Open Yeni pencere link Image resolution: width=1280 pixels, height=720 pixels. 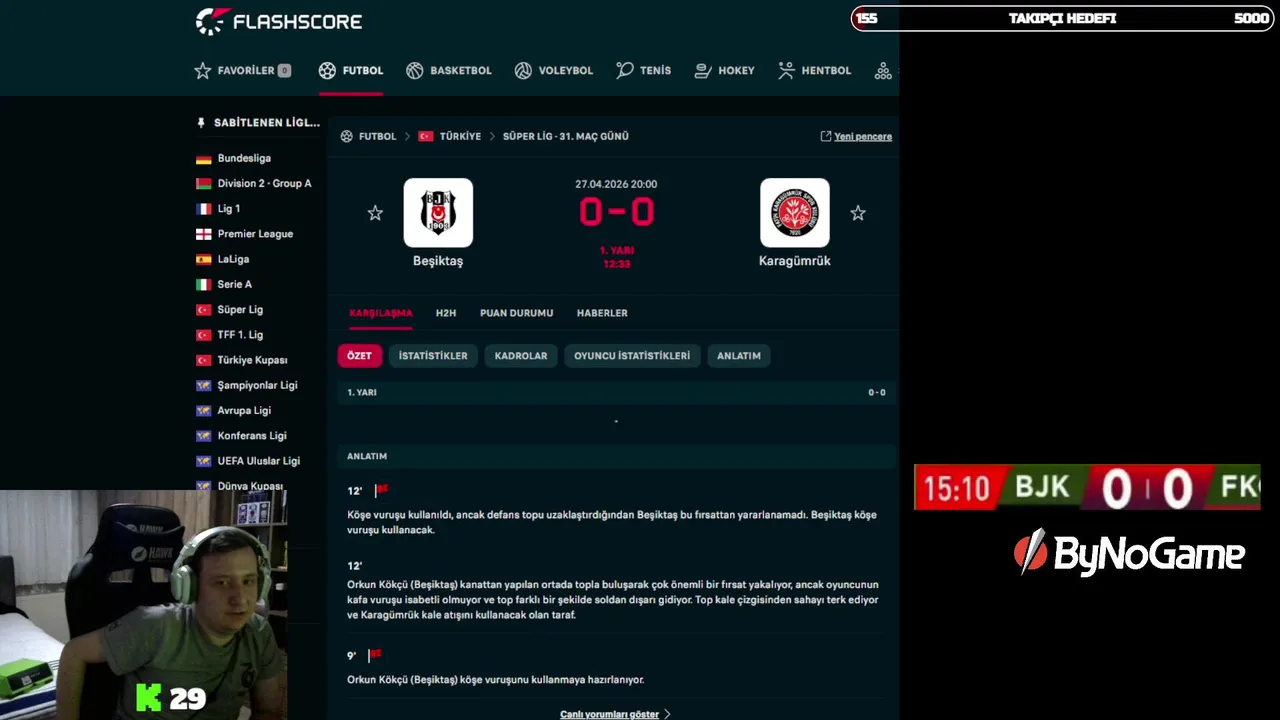[x=863, y=137]
